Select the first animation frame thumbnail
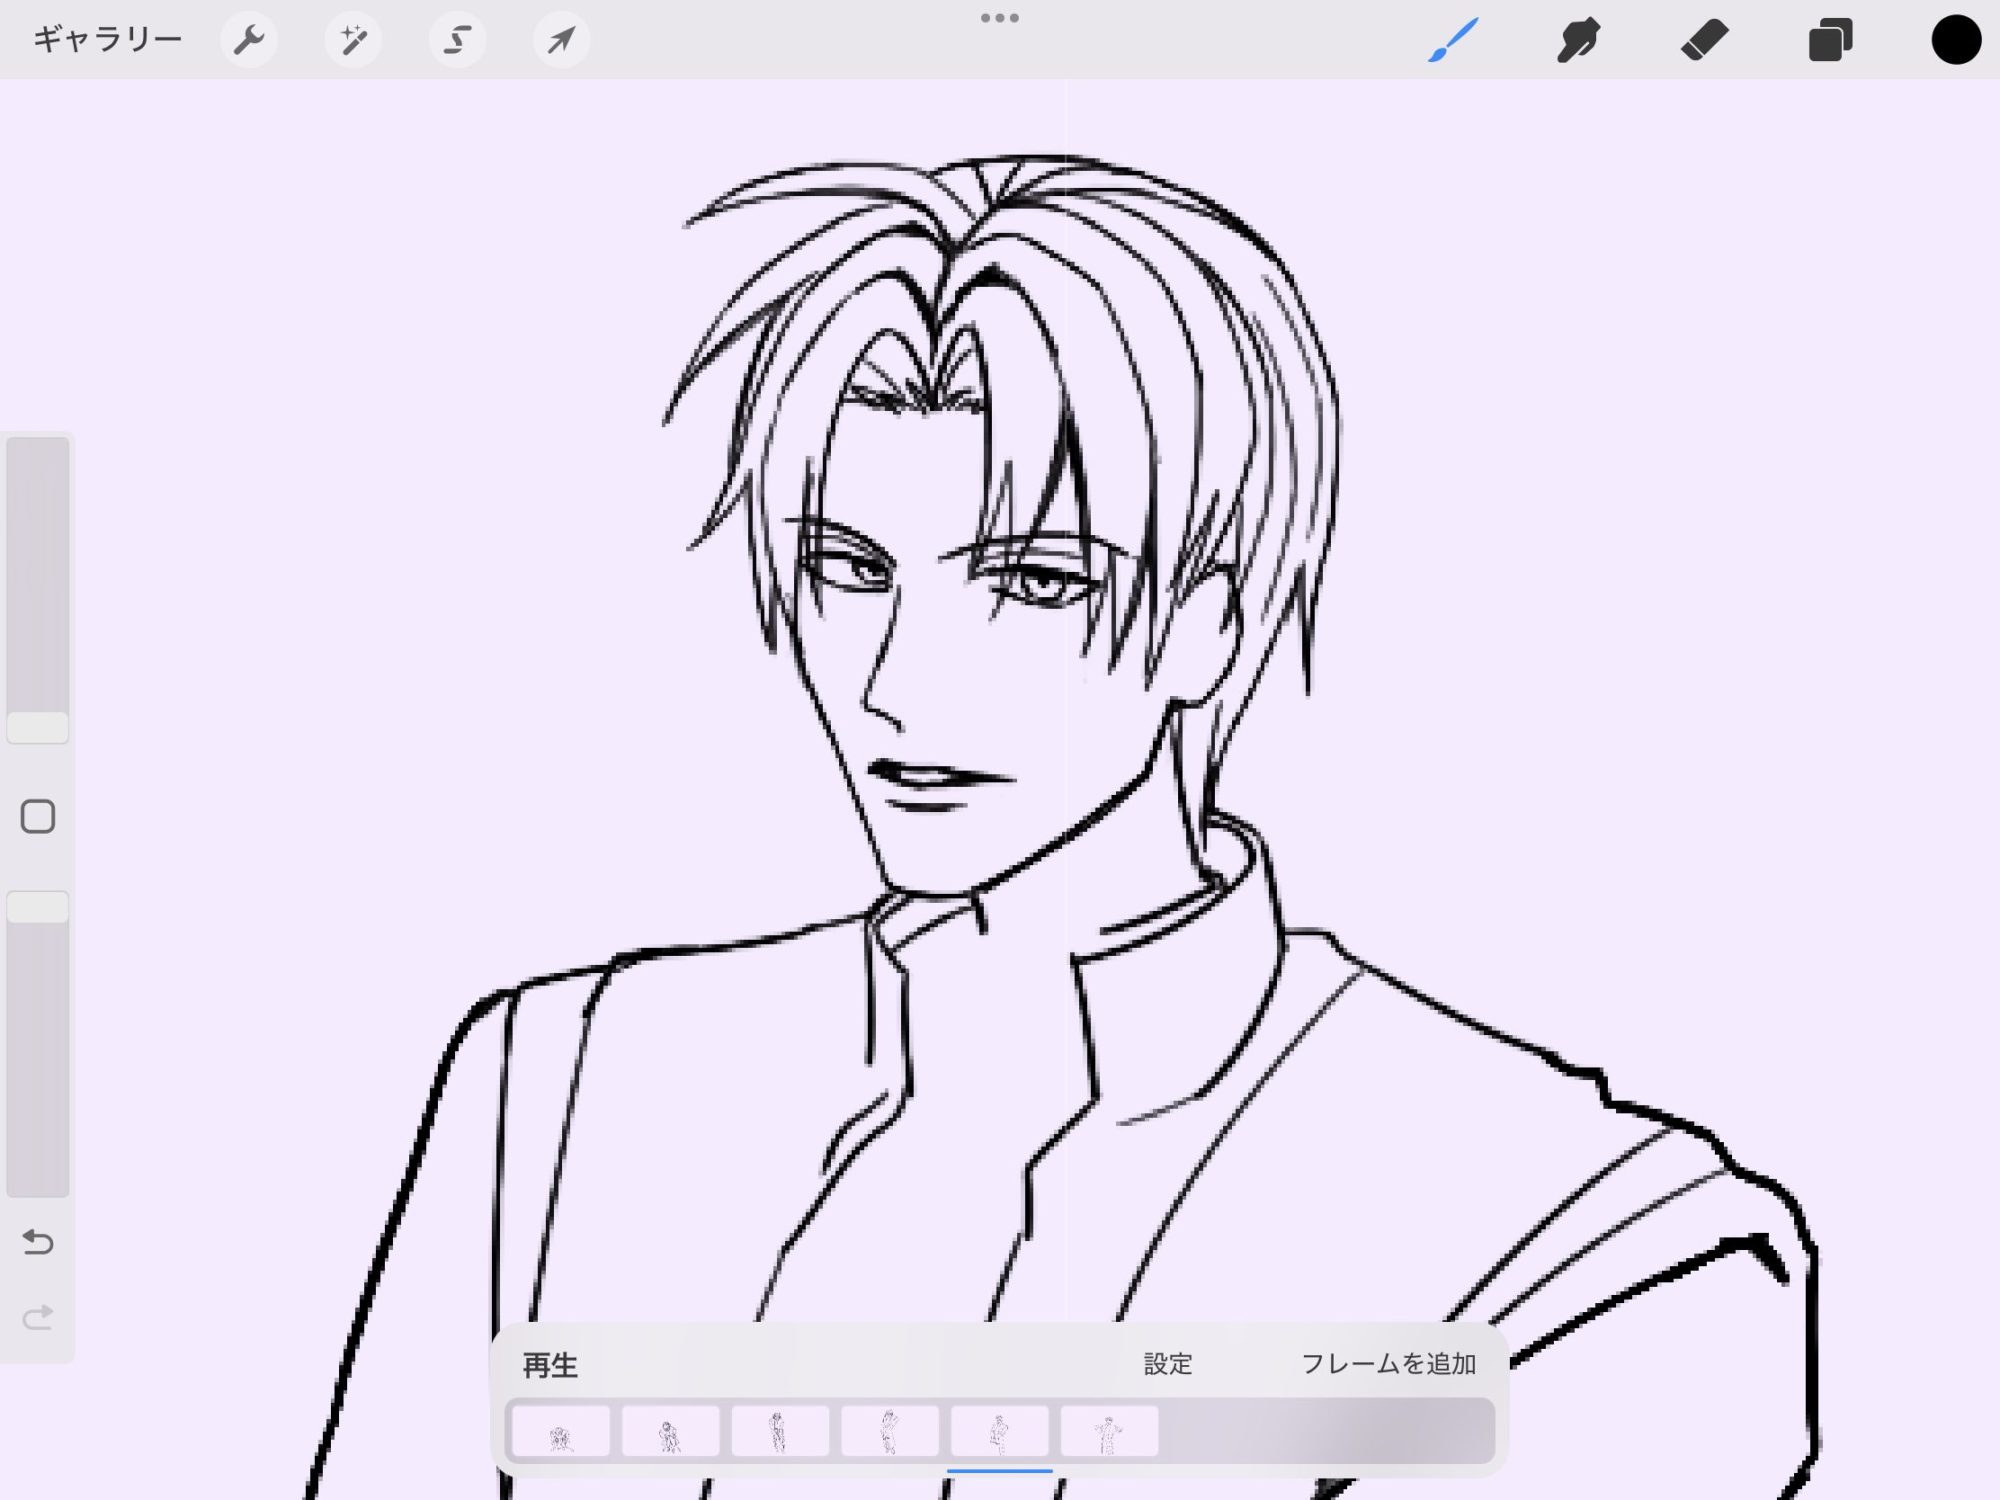2000x1500 pixels. [560, 1431]
